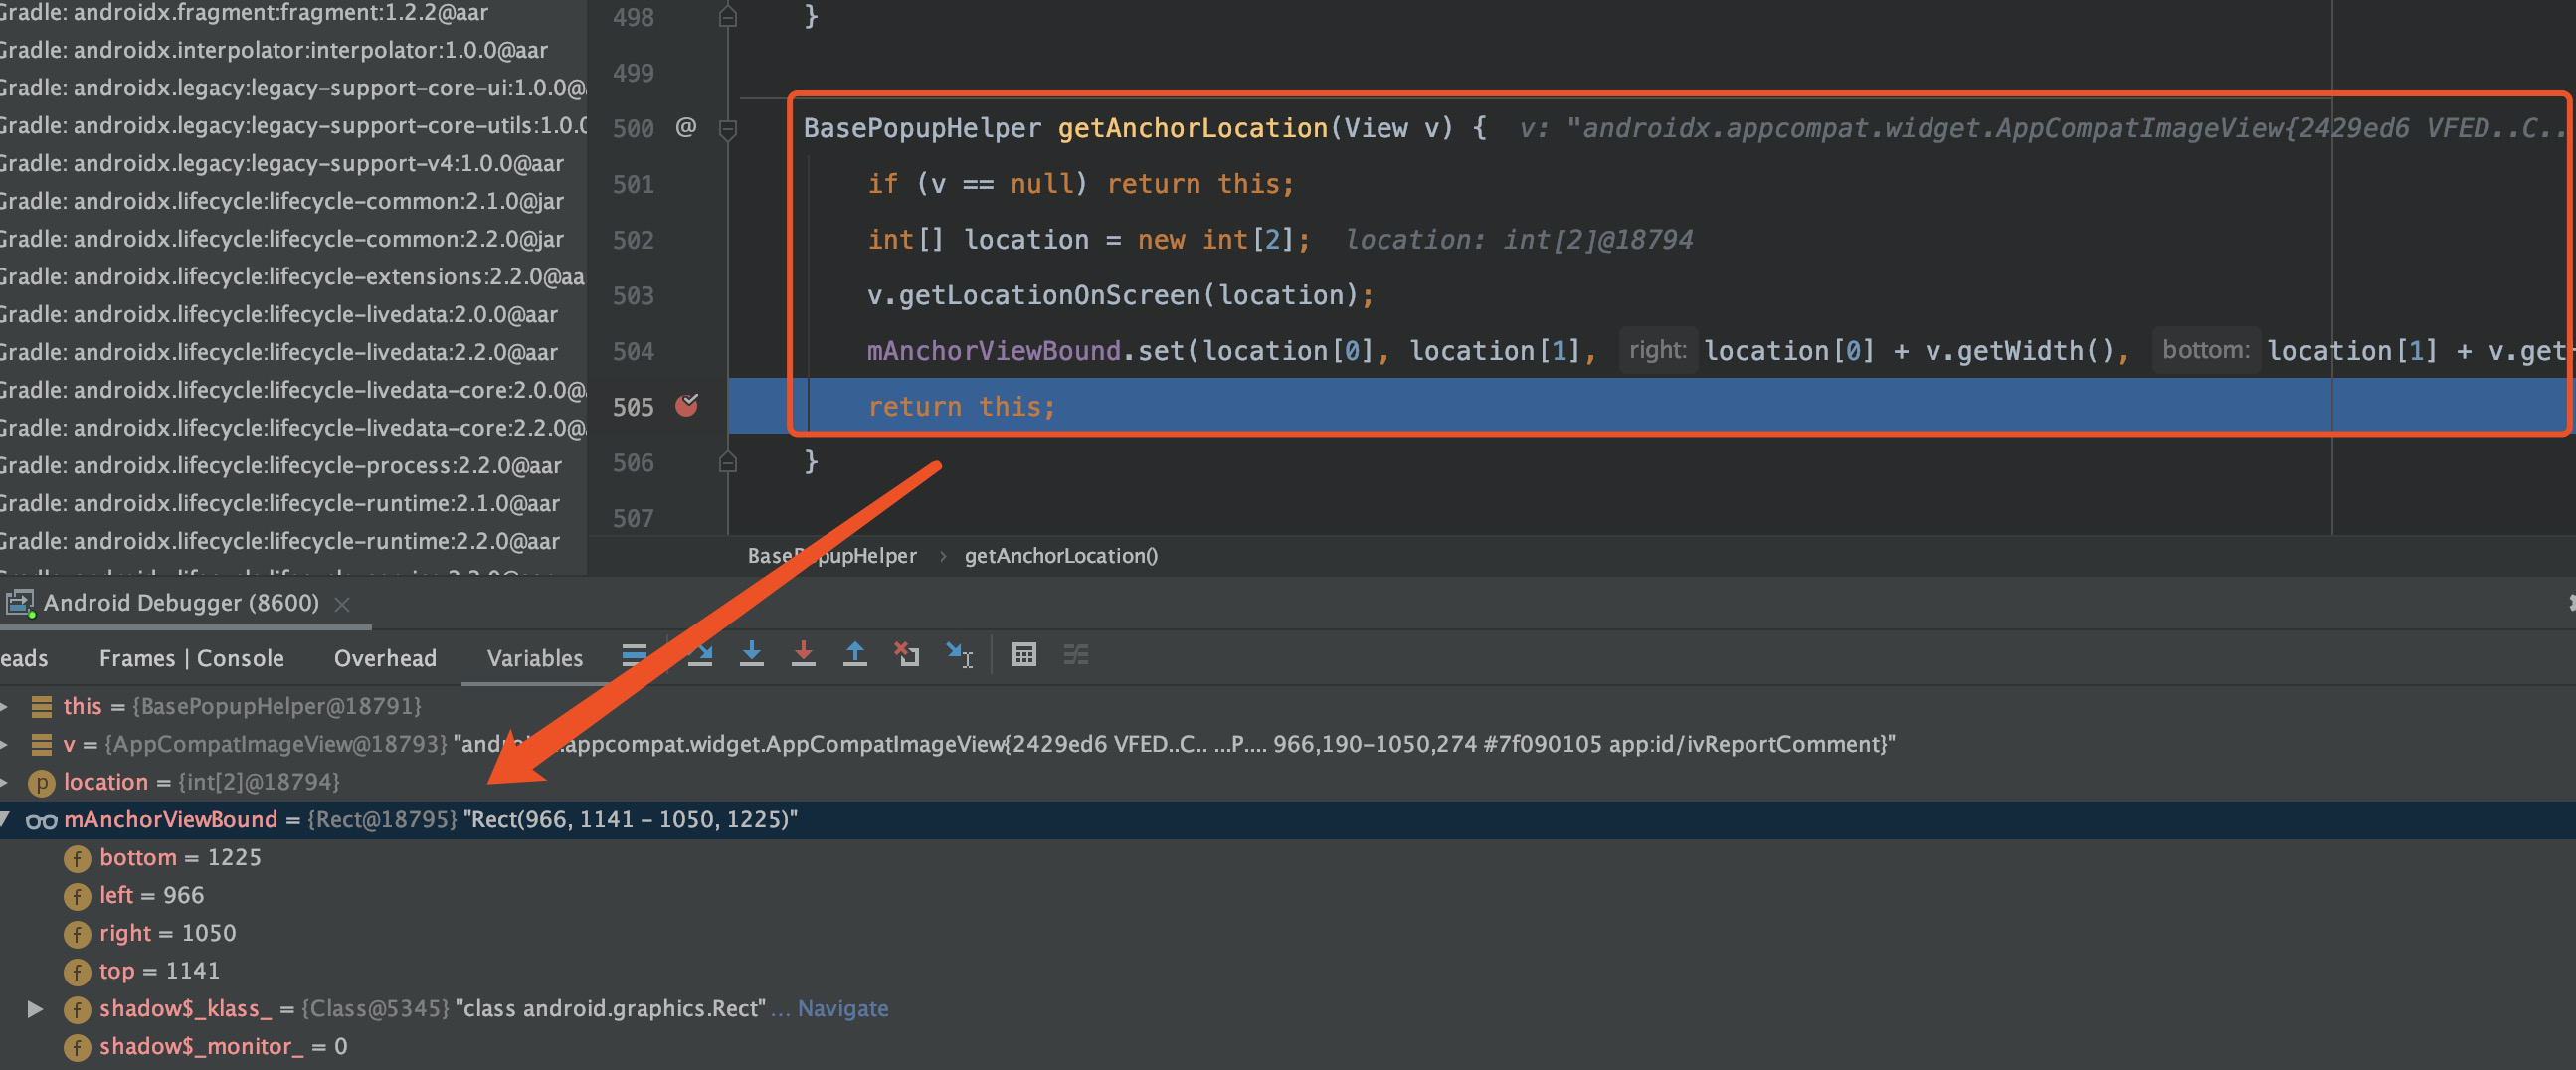Click the Android Debugger tool window icon
The image size is (2576, 1070).
[x=20, y=602]
